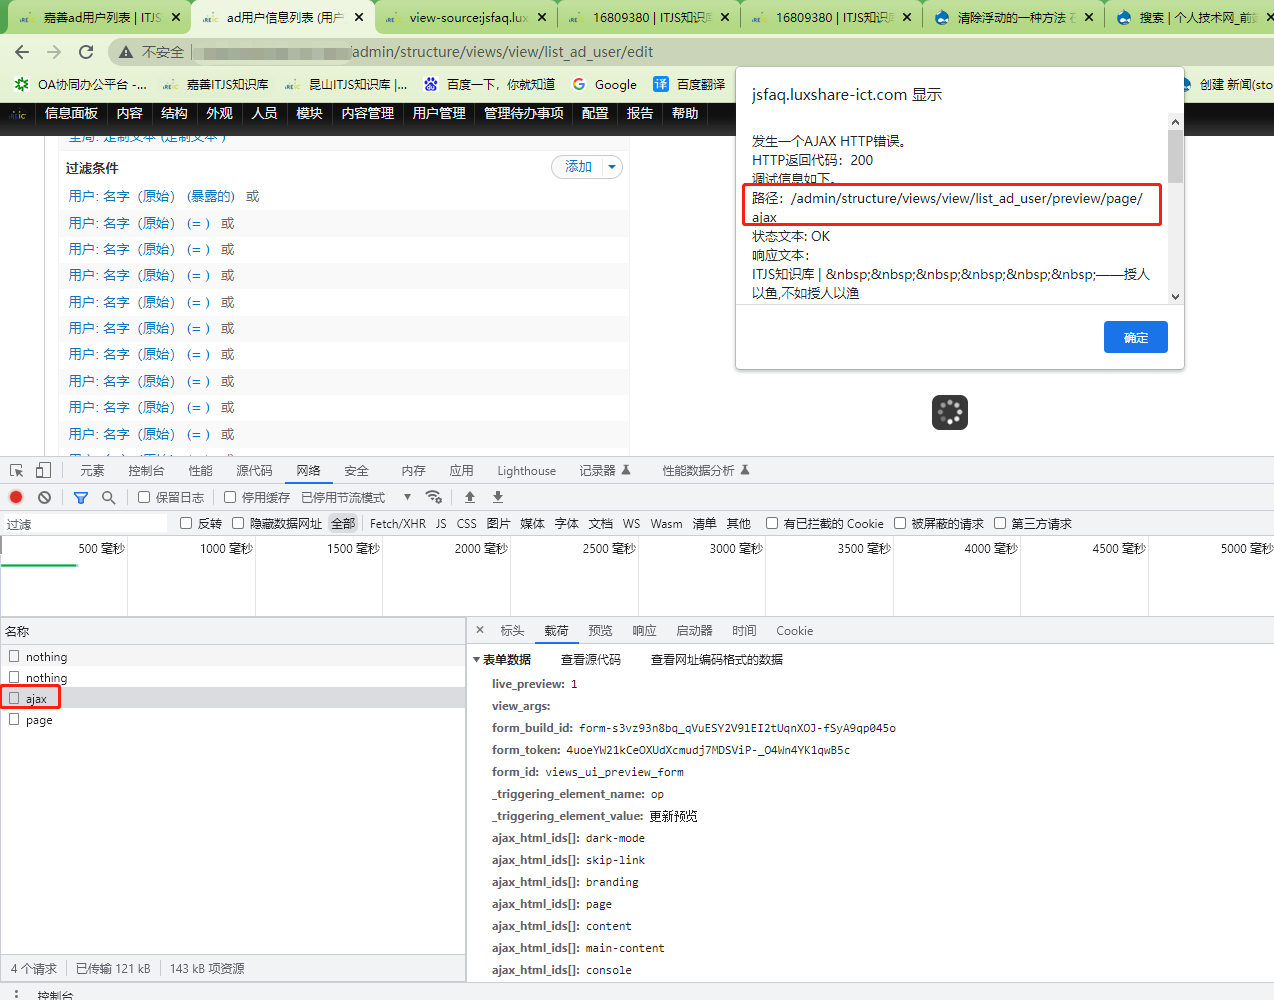Collapse the 表单数据 section
Image resolution: width=1274 pixels, height=1000 pixels.
click(477, 660)
